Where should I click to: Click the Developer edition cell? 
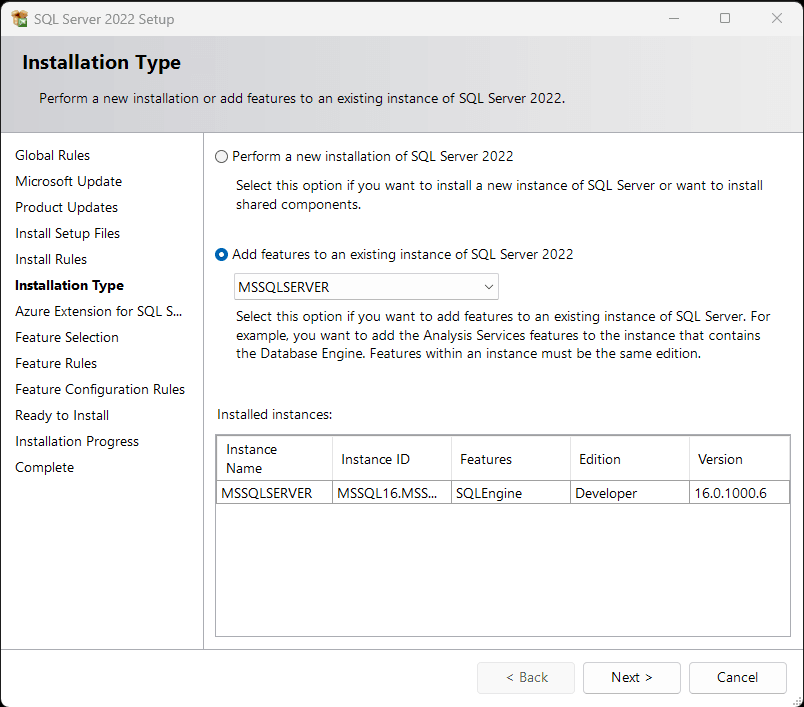pos(630,493)
